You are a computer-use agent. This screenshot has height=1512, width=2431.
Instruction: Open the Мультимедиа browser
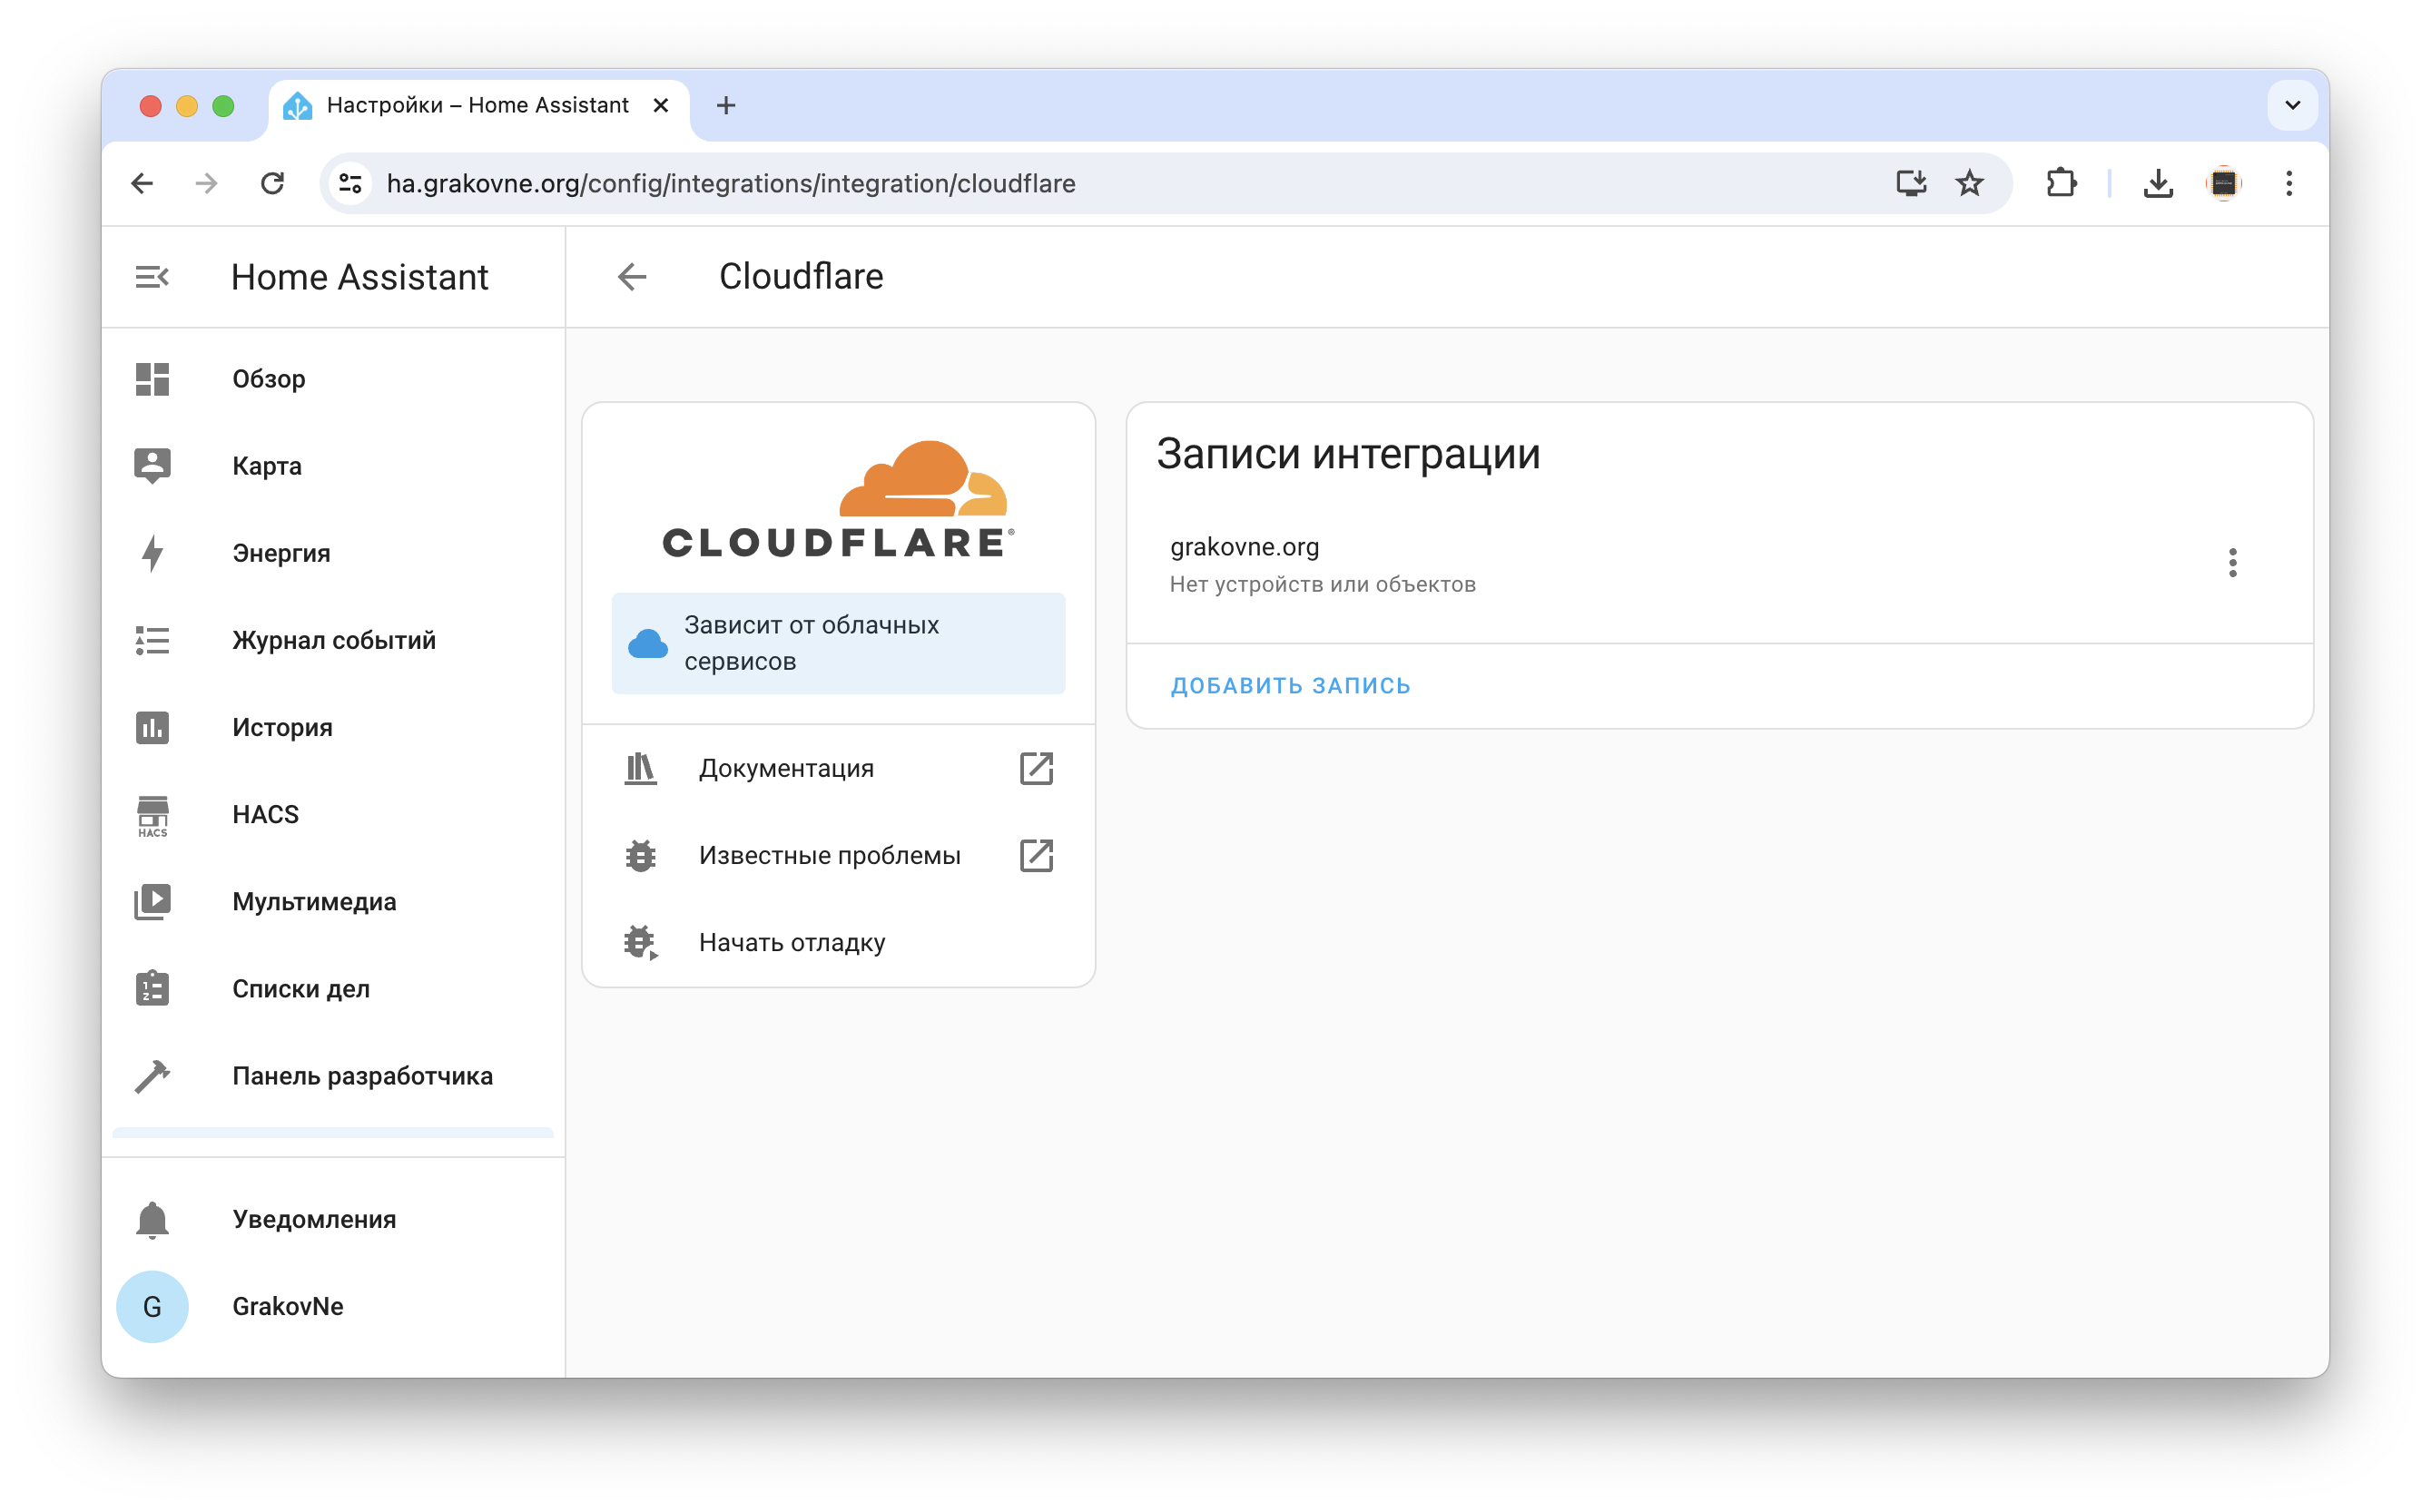(314, 901)
